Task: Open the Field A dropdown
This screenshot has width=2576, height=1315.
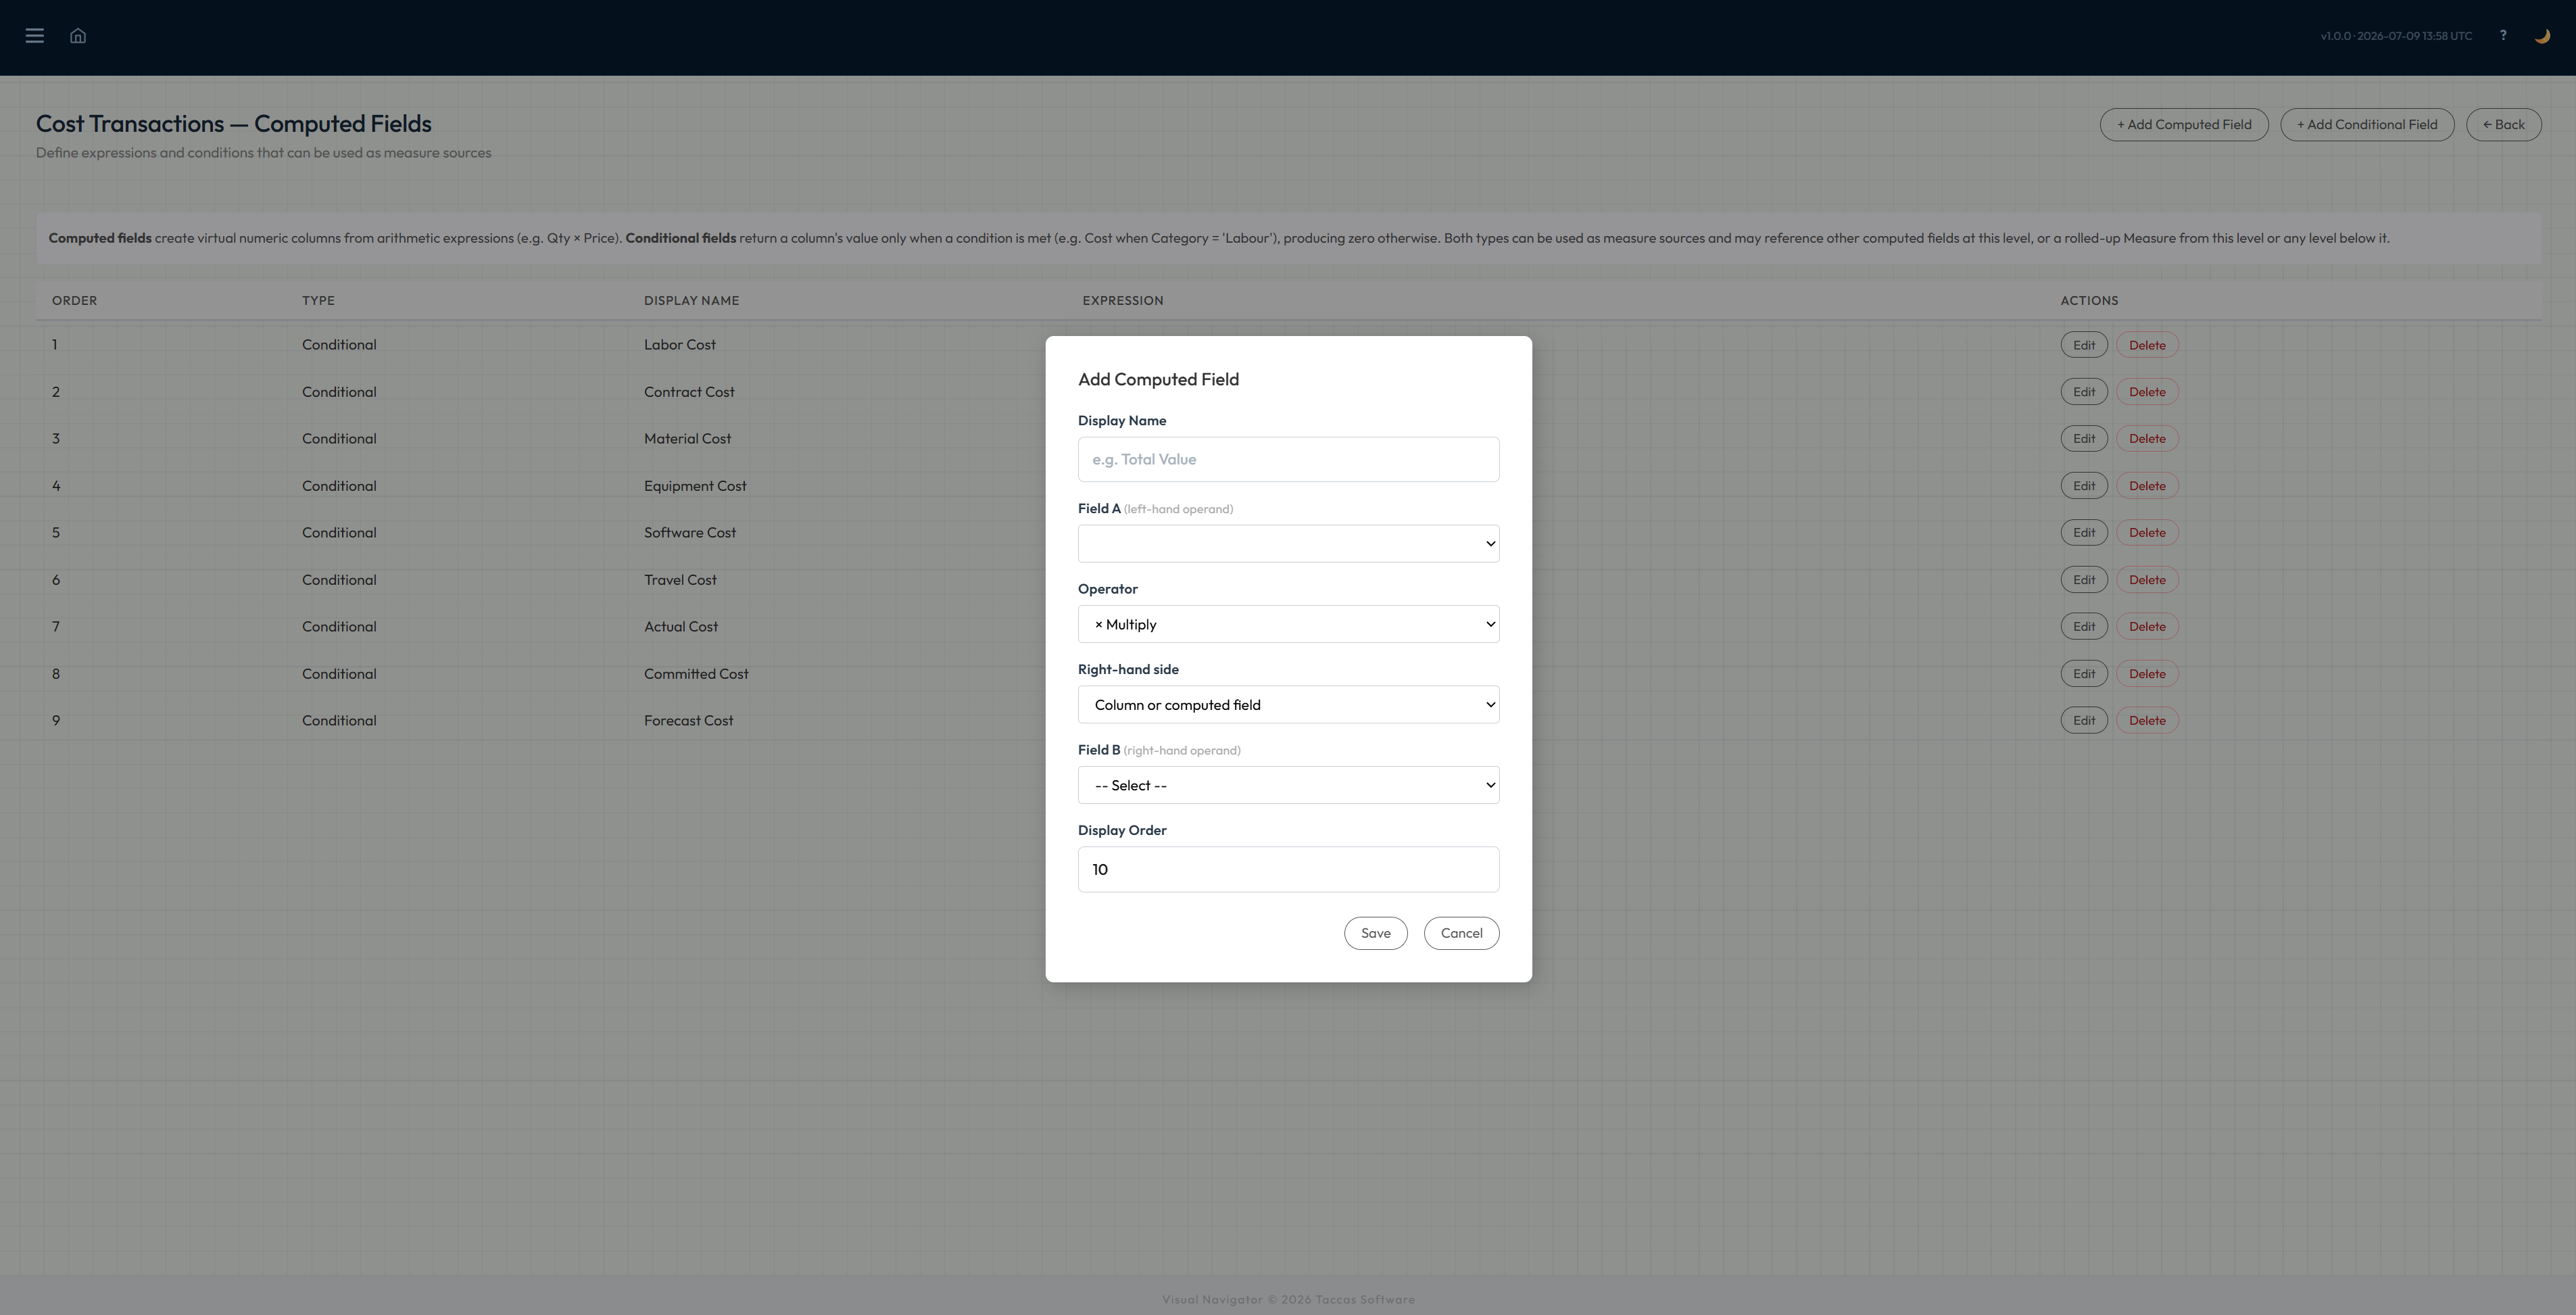Action: click(x=1288, y=544)
